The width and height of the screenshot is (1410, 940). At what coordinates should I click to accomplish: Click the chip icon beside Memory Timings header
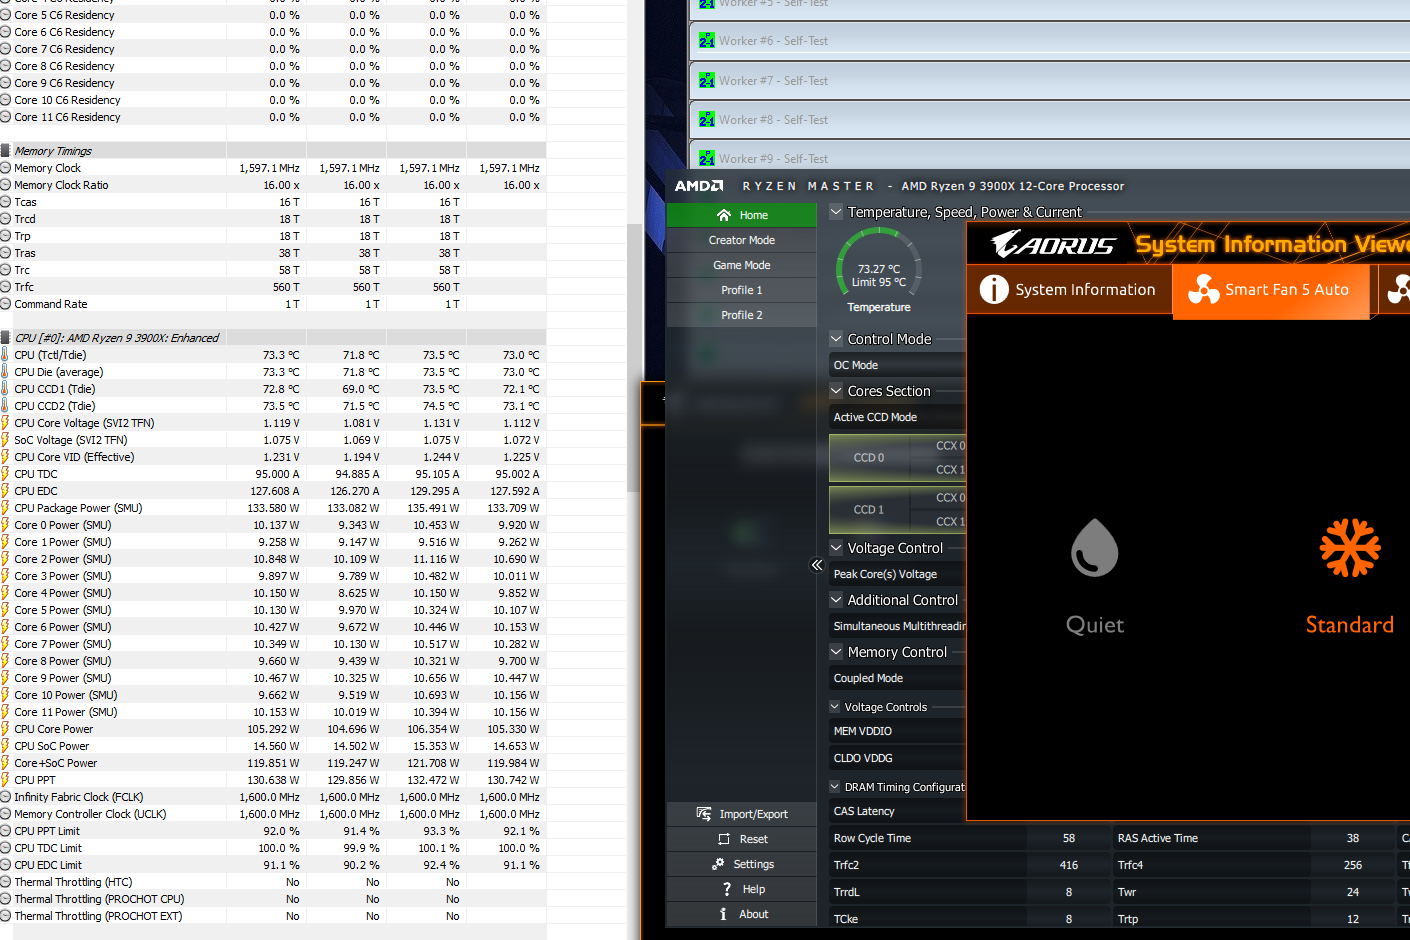tap(6, 151)
